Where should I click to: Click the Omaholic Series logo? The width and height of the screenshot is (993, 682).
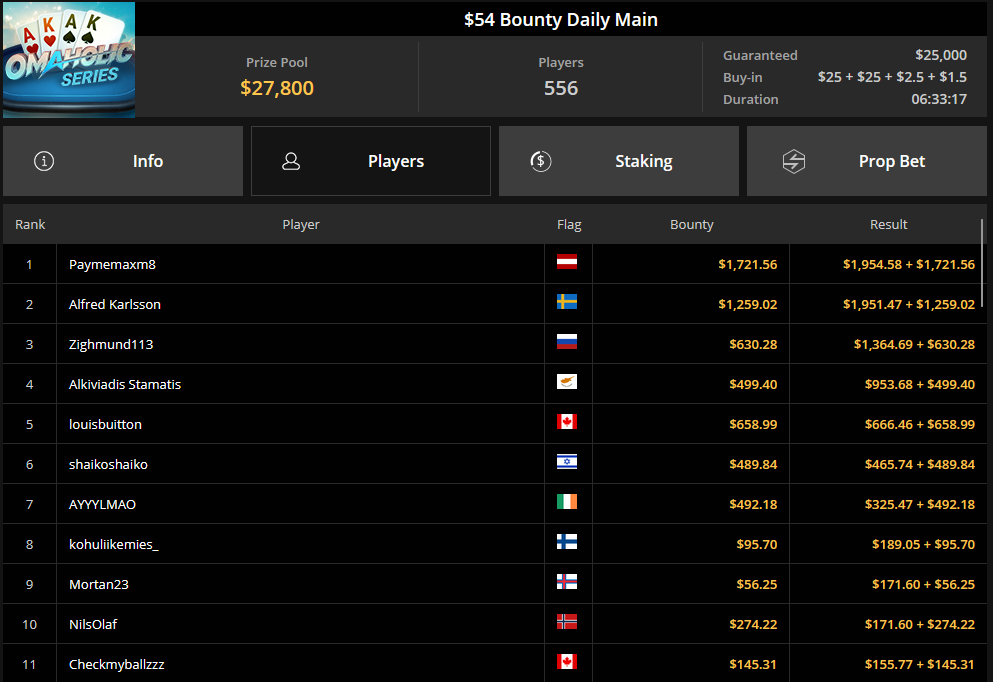tap(69, 60)
